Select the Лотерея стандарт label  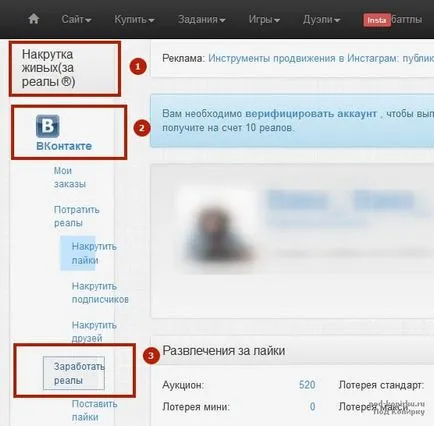(x=381, y=385)
